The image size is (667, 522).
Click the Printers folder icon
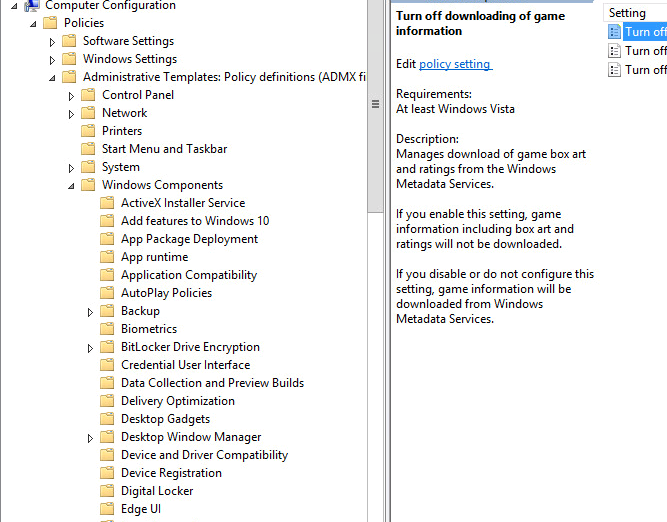pos(88,131)
